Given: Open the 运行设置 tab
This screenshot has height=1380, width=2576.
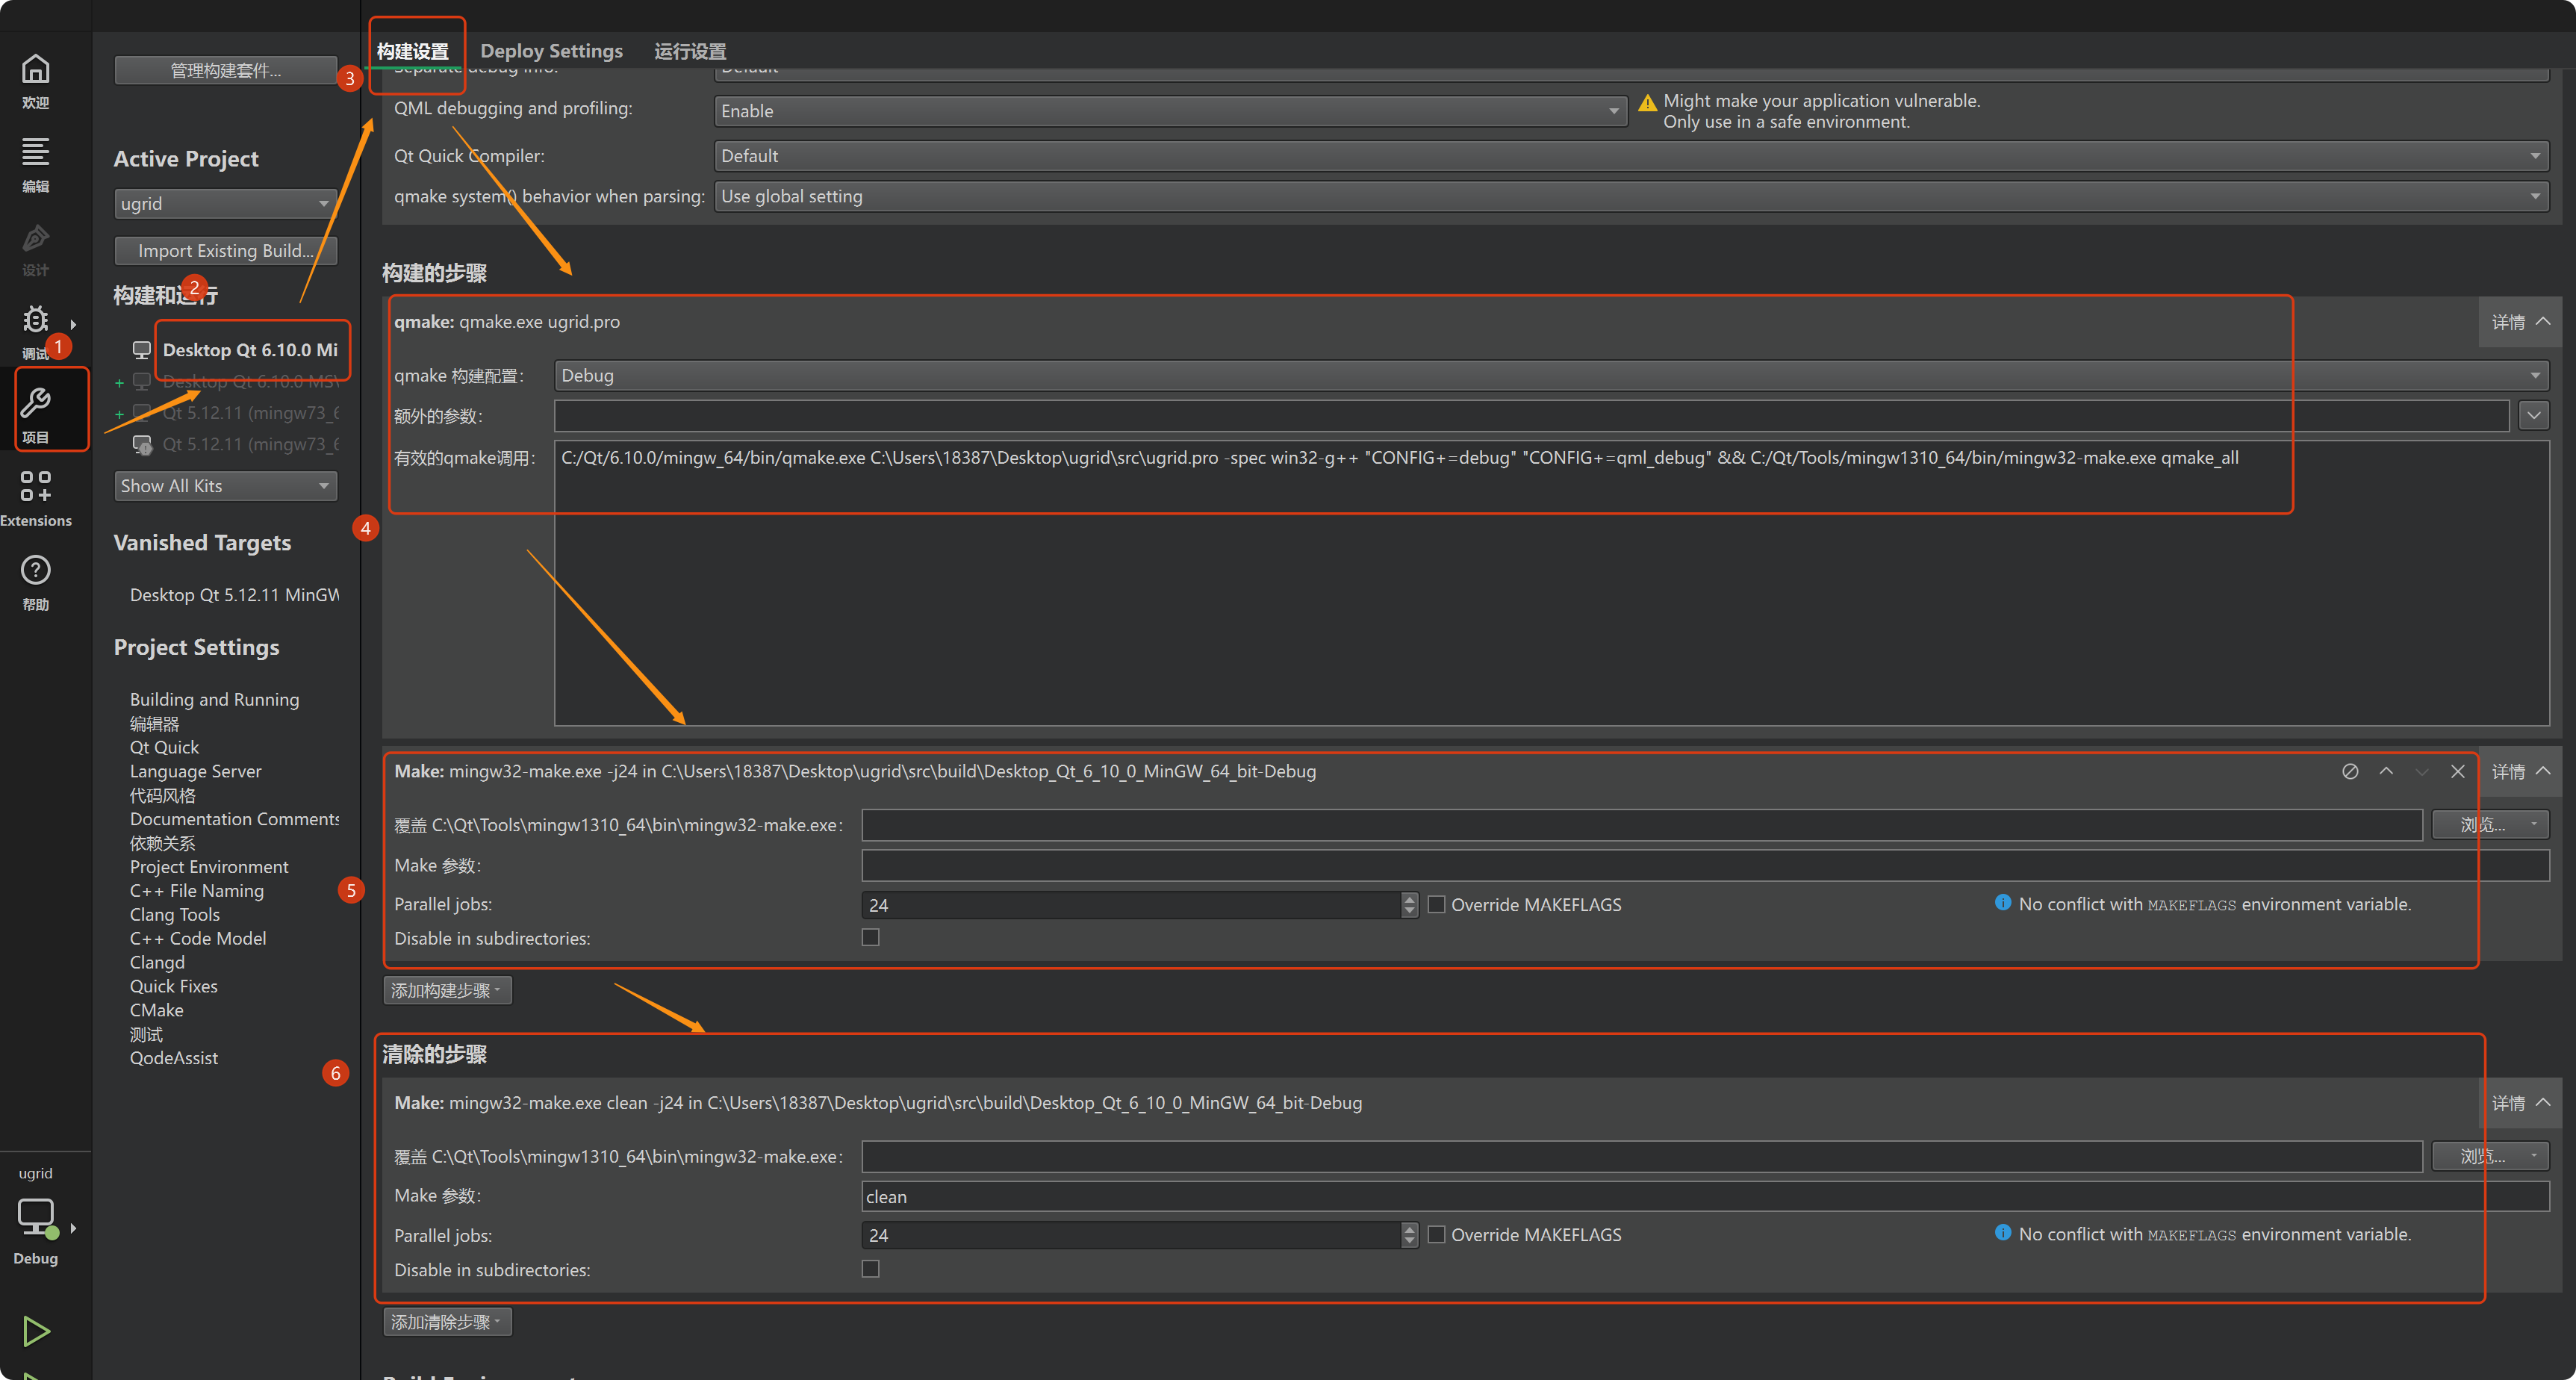Looking at the screenshot, I should [689, 50].
